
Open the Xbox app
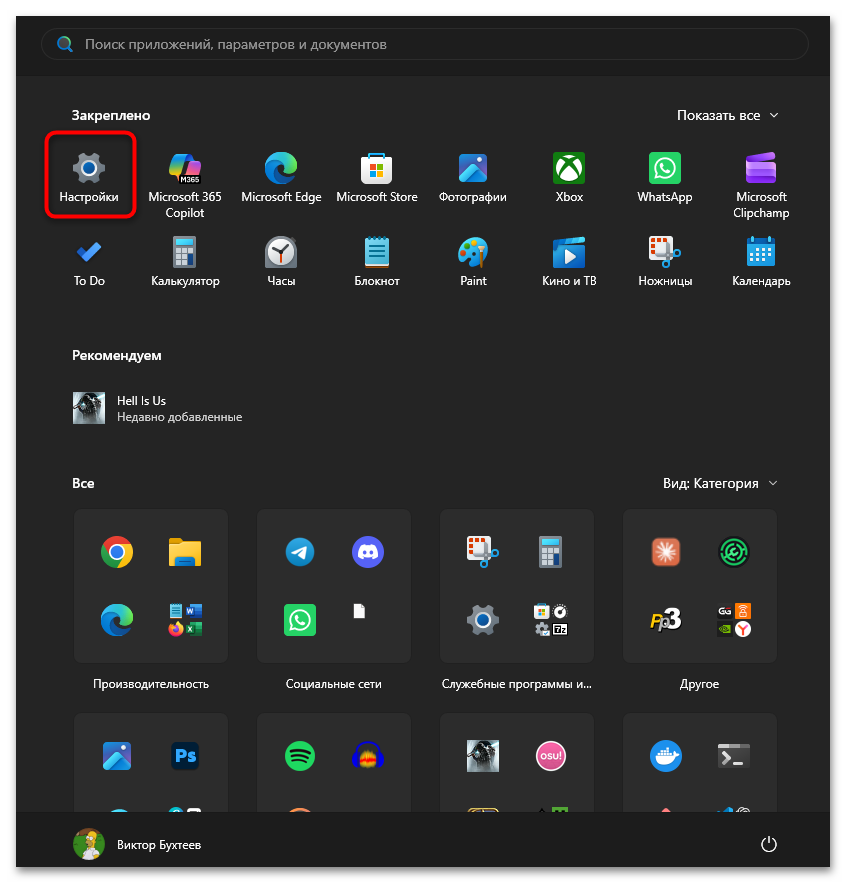569,176
